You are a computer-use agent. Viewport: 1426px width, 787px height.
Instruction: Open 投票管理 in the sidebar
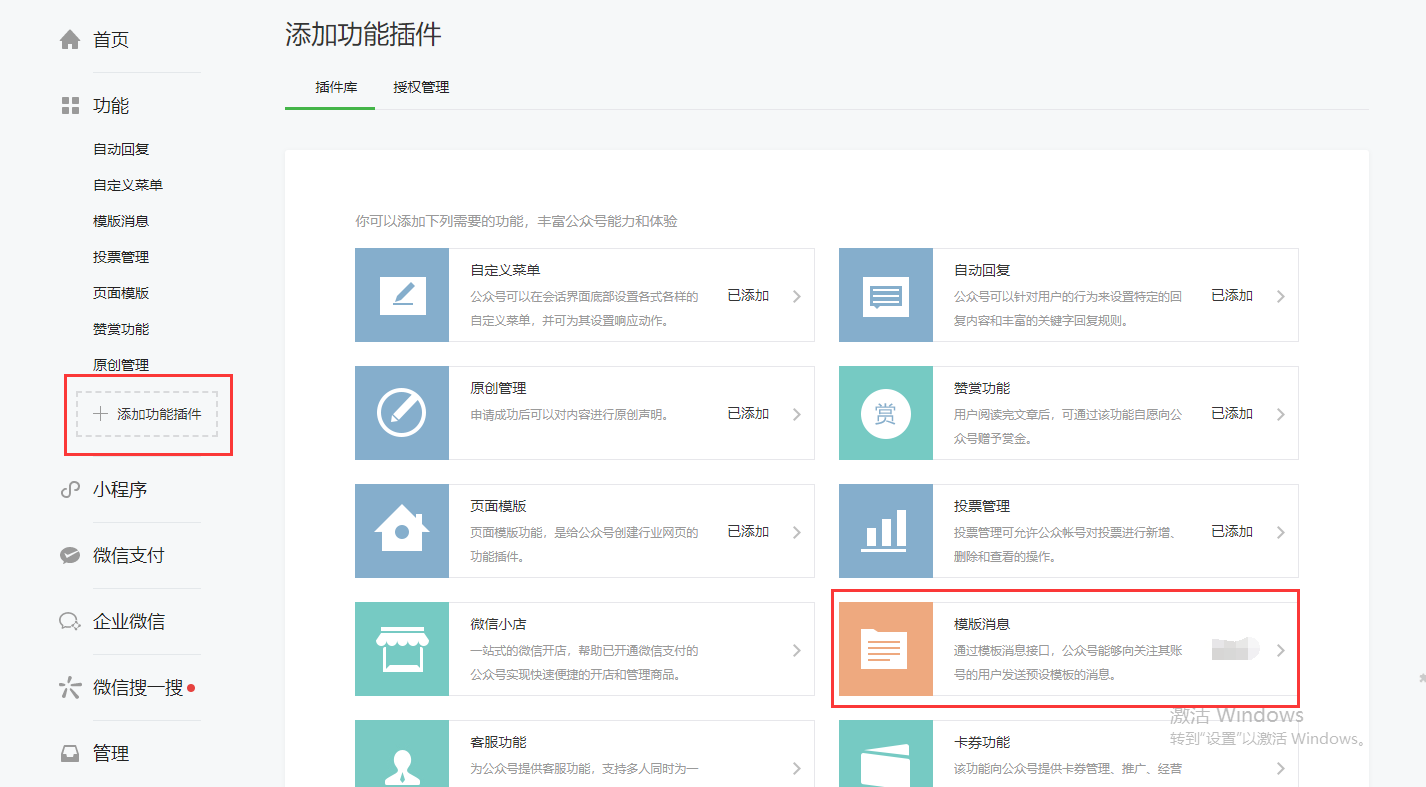tap(121, 257)
